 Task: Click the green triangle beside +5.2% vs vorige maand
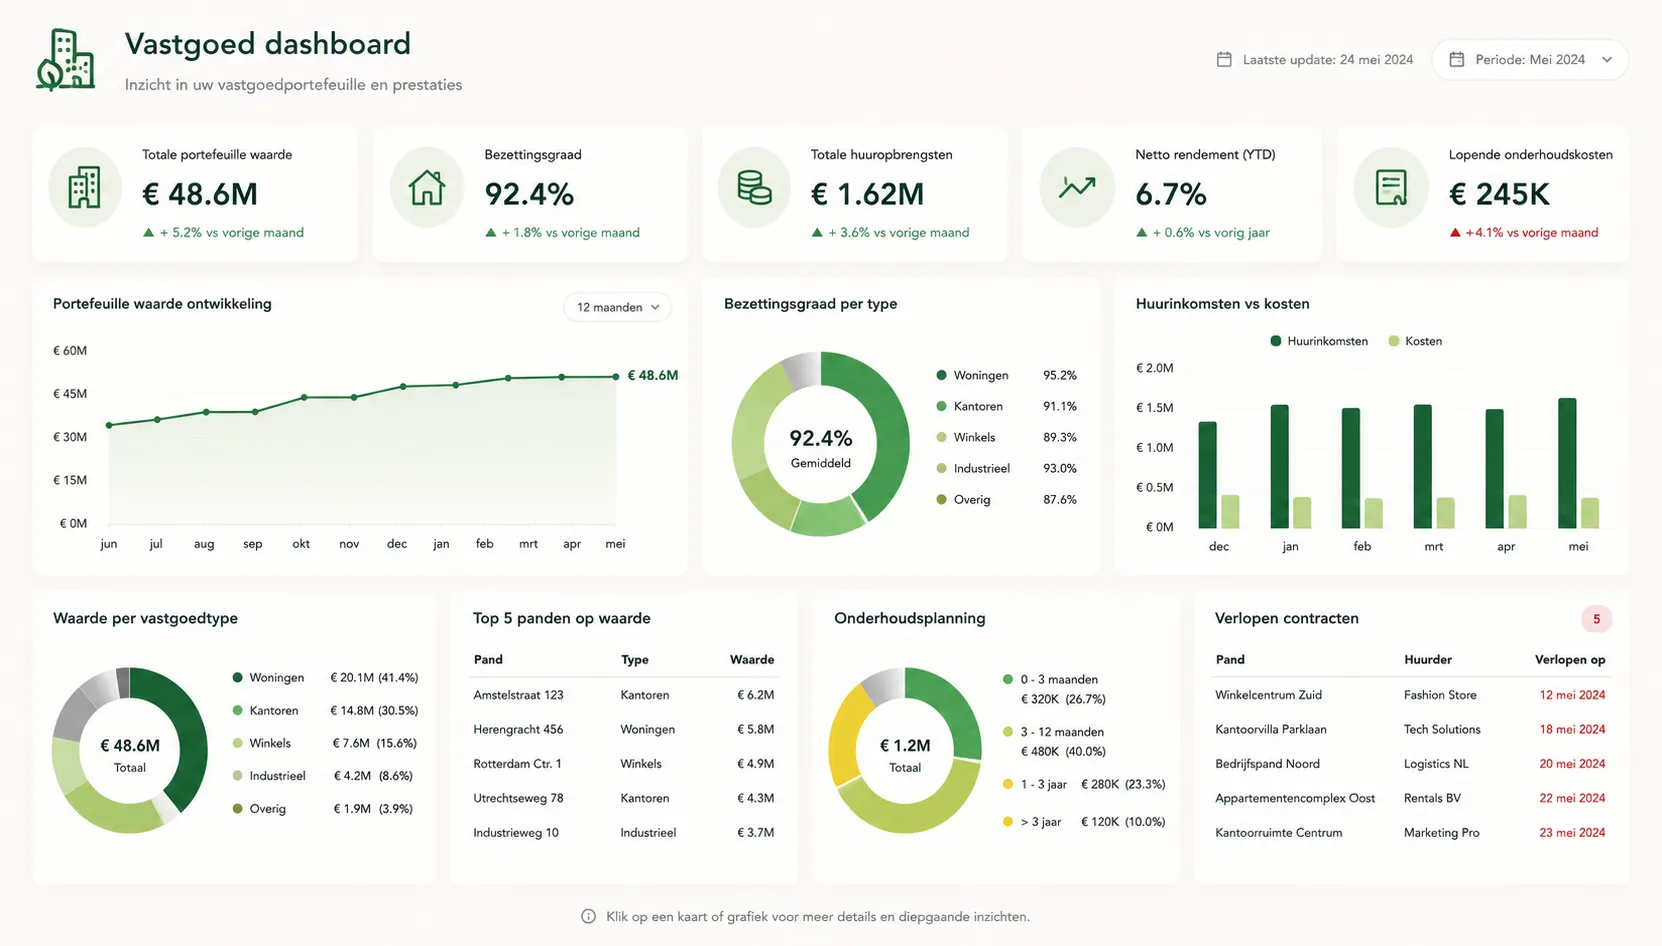(149, 233)
